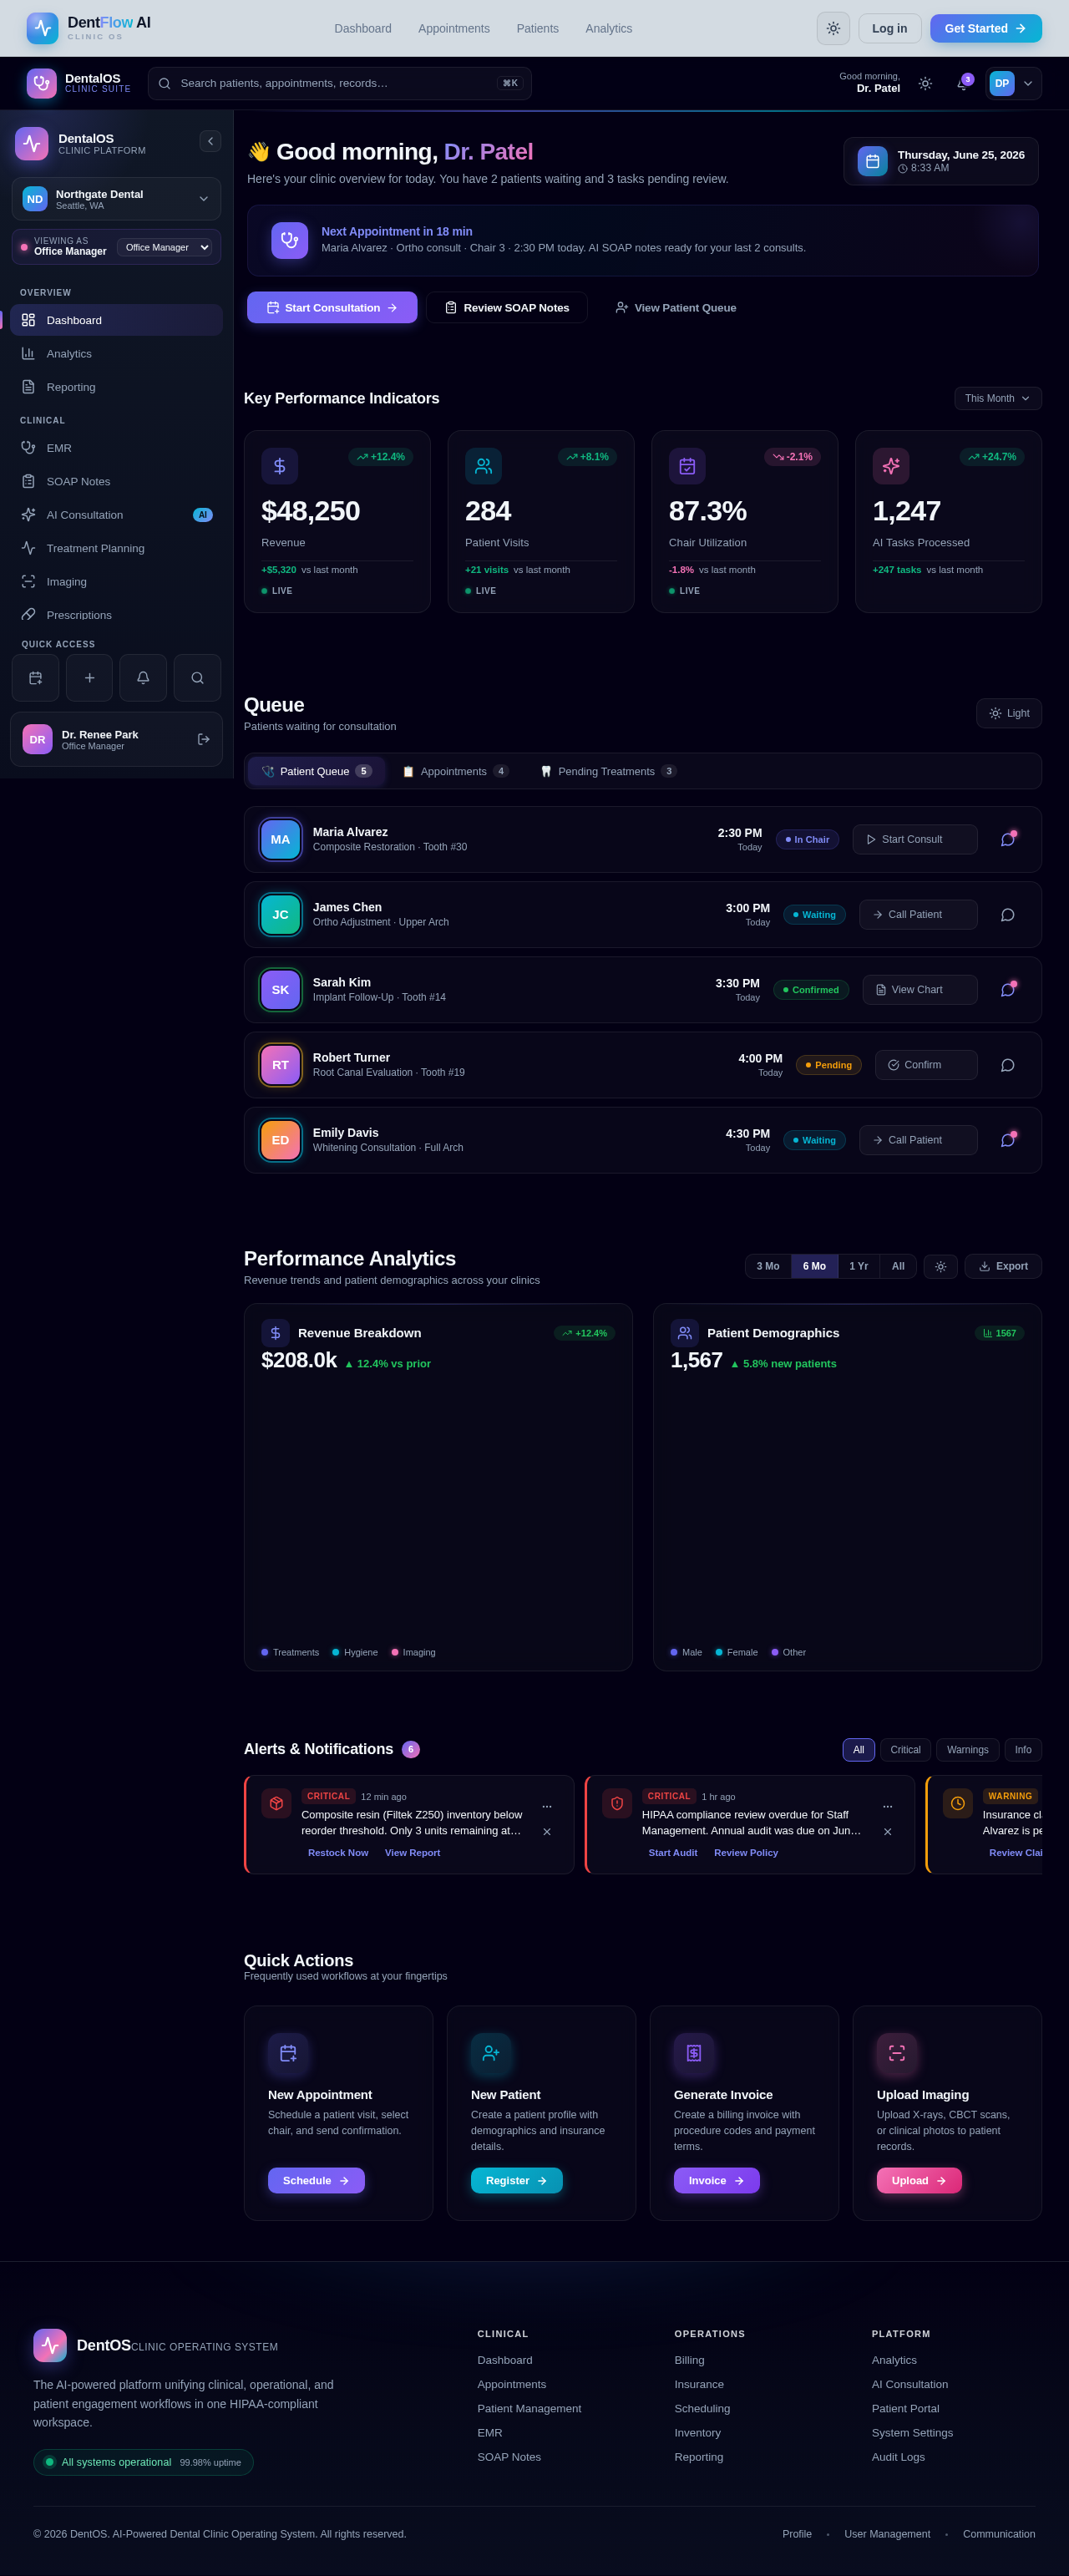The image size is (1069, 2576).
Task: Select 1 Yr analytics range
Action: tap(859, 1266)
